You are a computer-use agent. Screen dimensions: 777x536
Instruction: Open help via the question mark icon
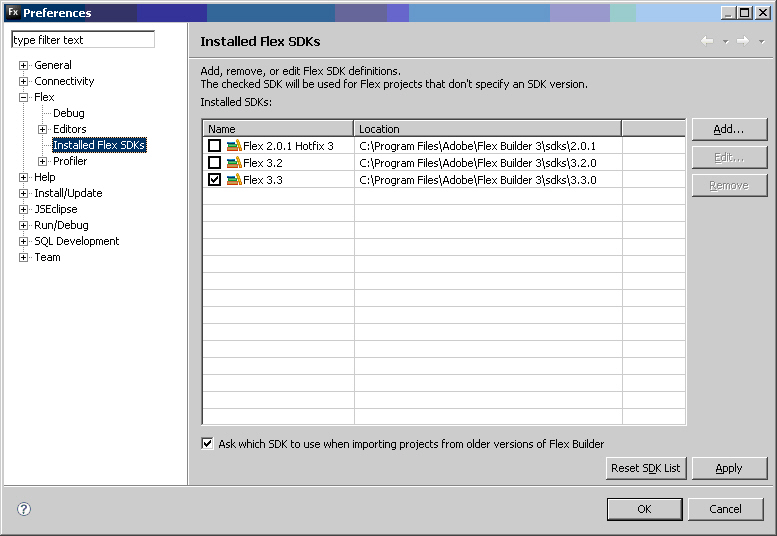[24, 509]
